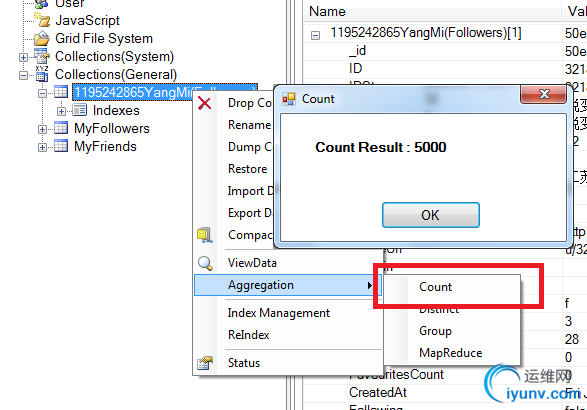The width and height of the screenshot is (587, 410).
Task: Click the red X Drop Collection icon
Action: 204,103
